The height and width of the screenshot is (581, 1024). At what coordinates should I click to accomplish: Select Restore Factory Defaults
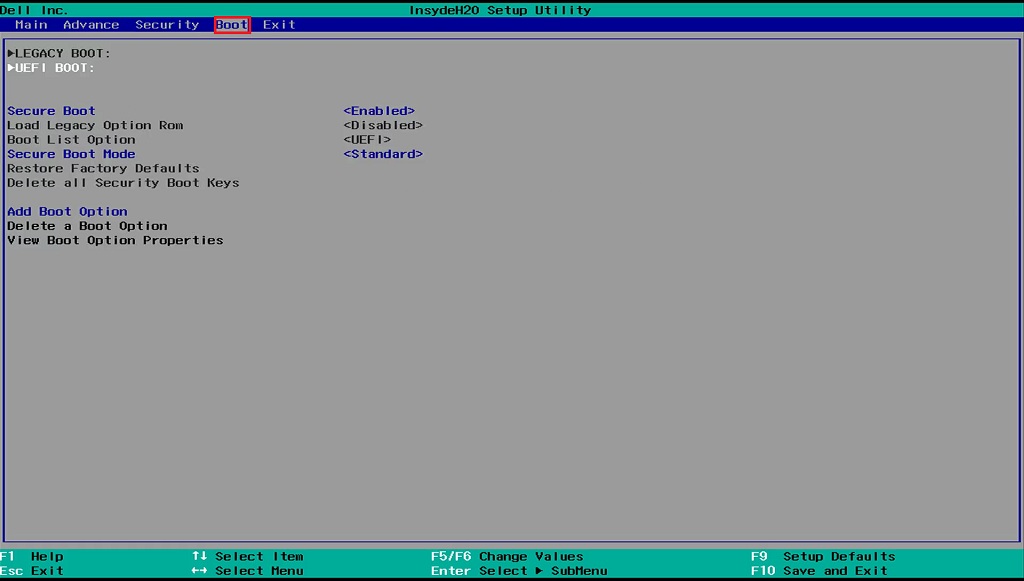coord(103,169)
